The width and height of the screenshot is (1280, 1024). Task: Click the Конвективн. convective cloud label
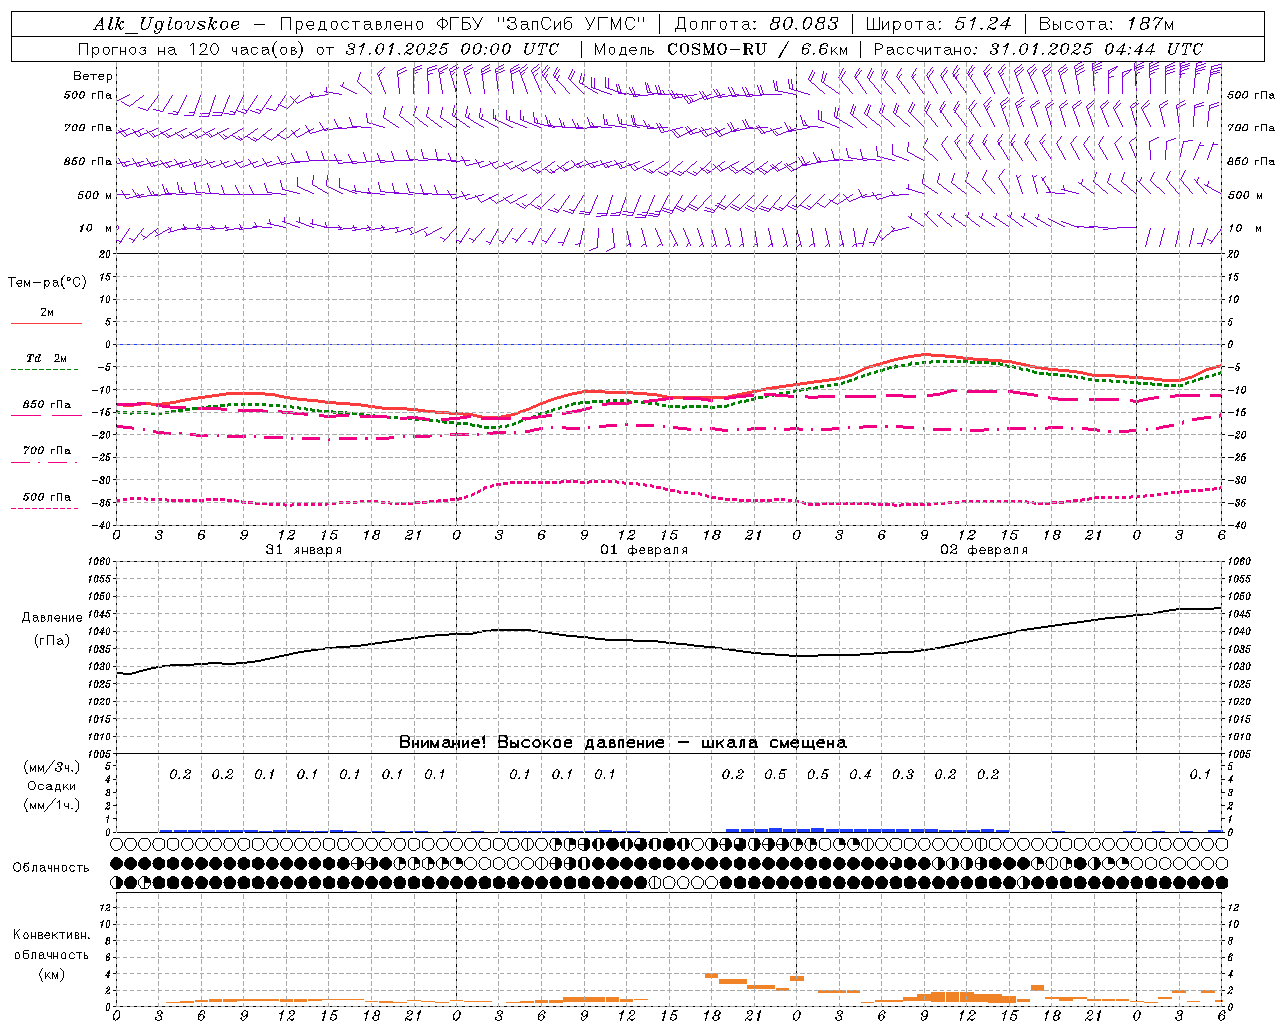(x=51, y=935)
